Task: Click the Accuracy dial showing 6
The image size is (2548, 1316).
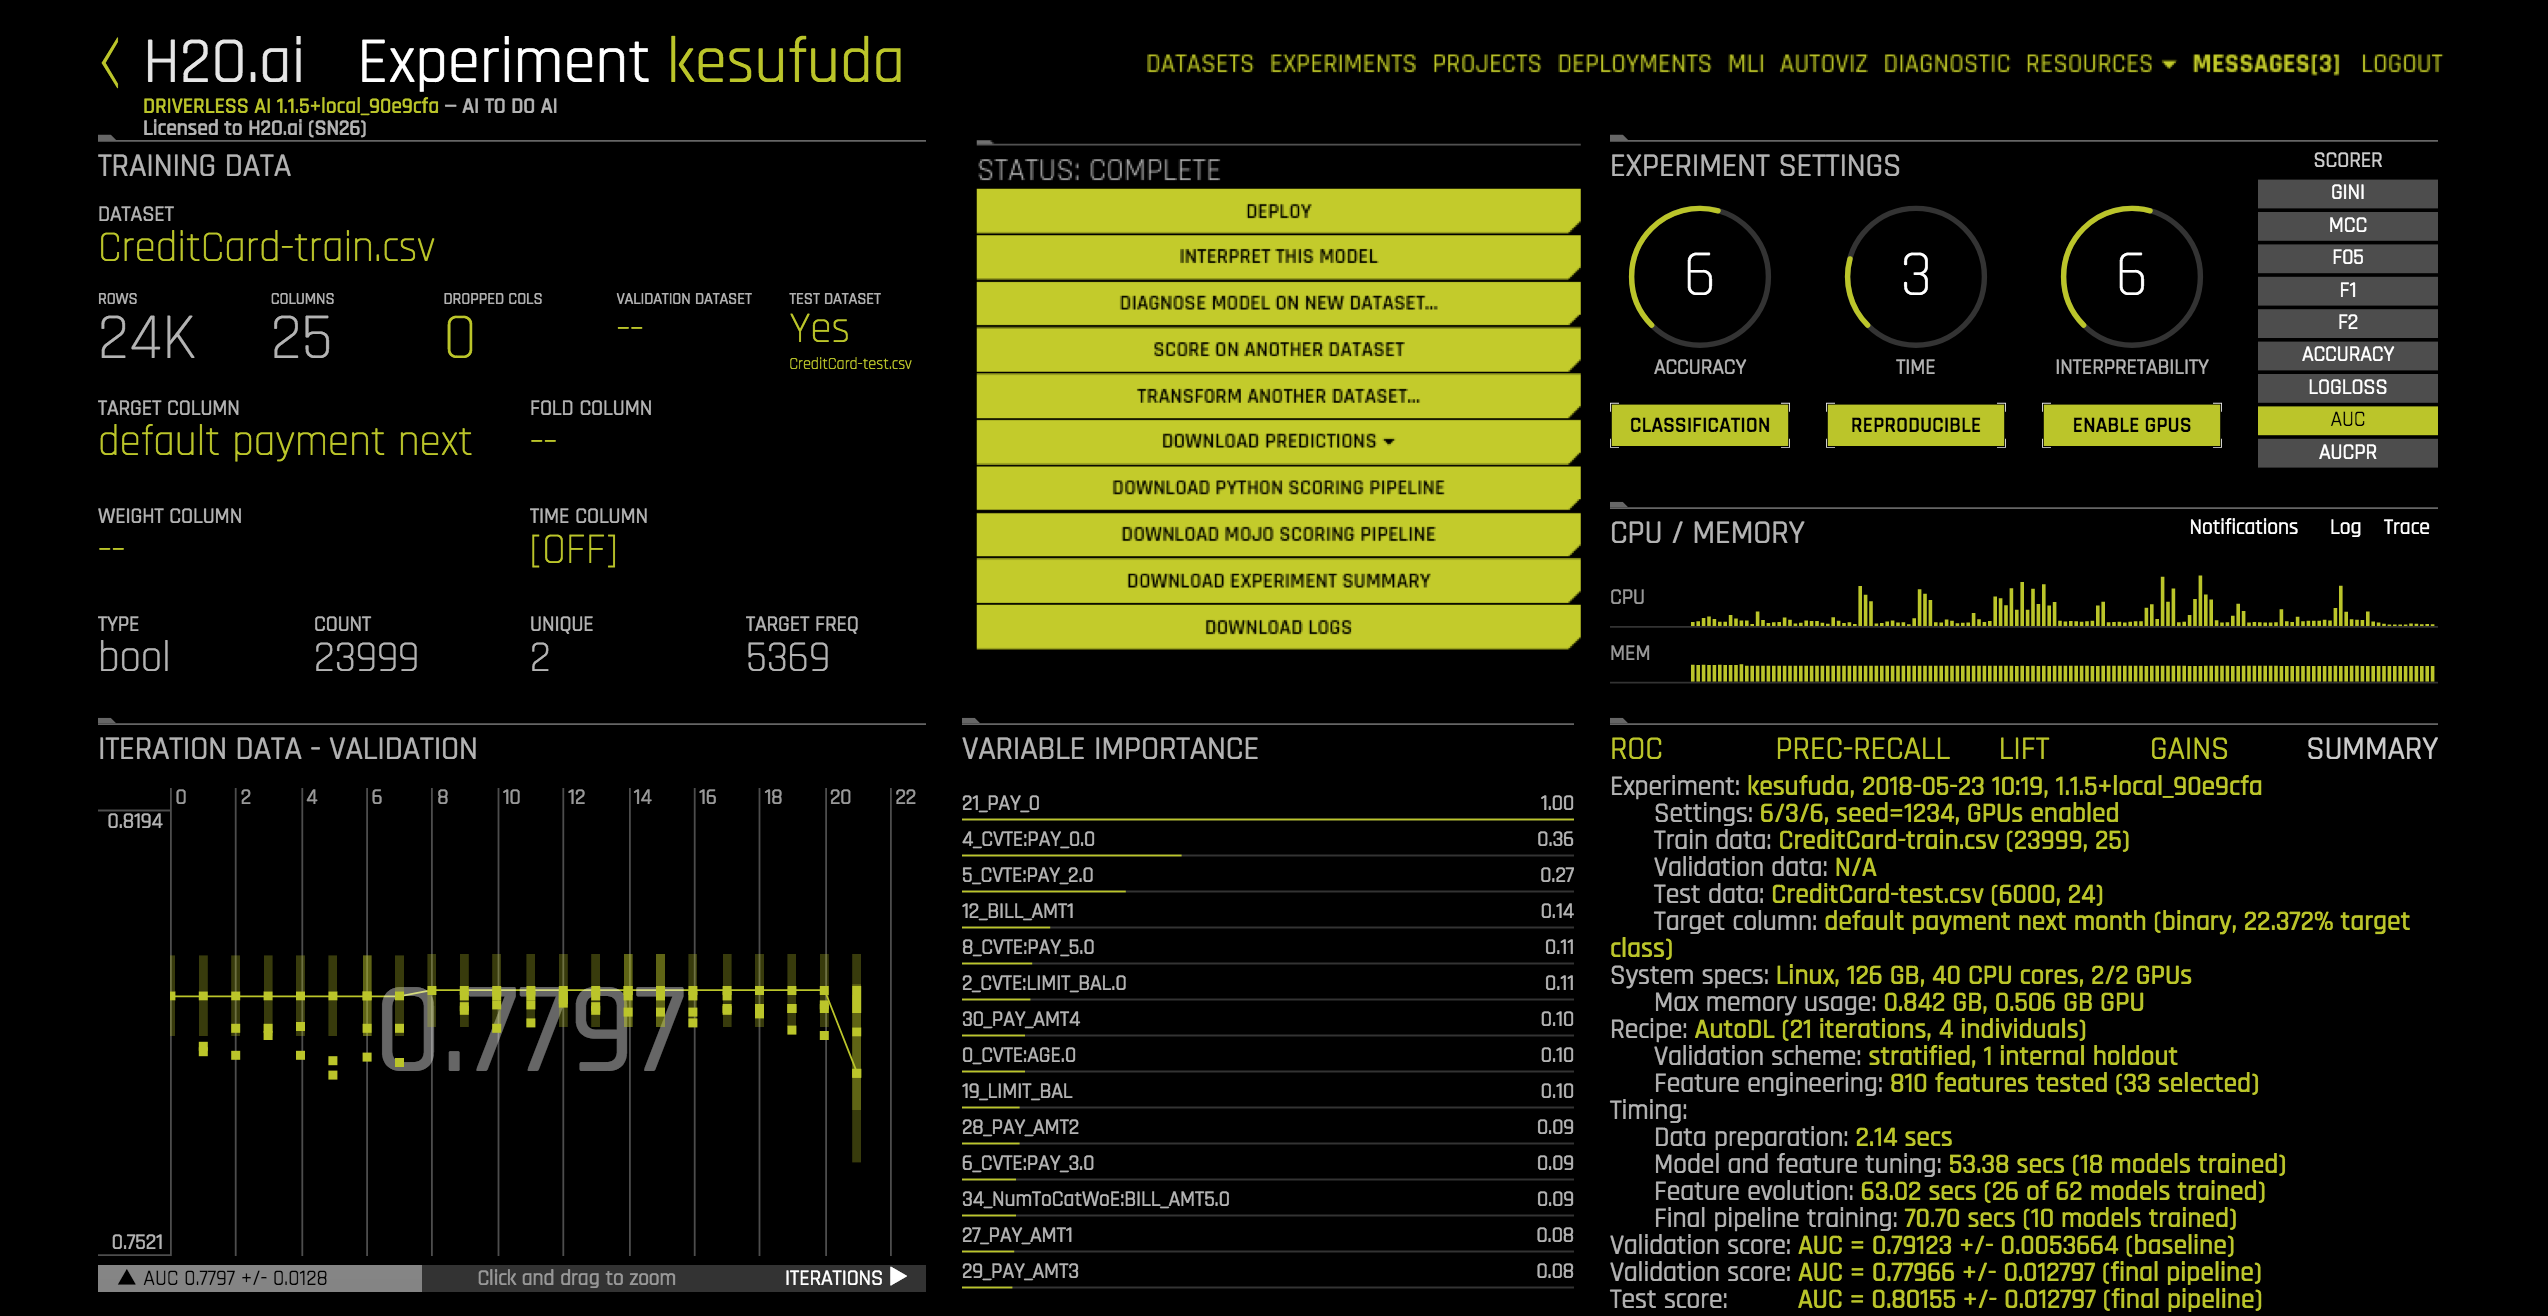Action: coord(1699,276)
